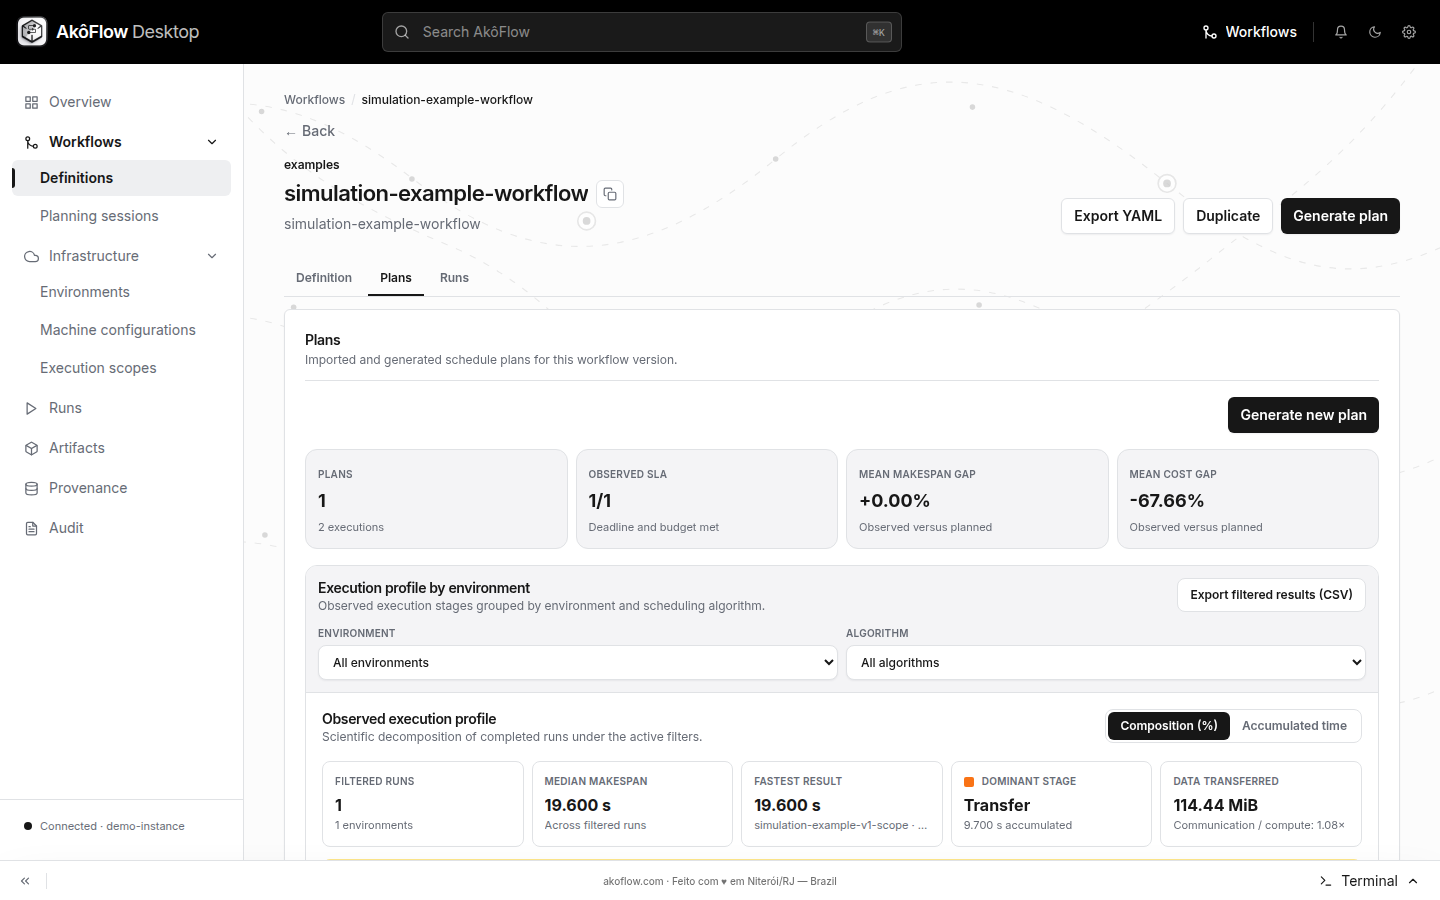The width and height of the screenshot is (1440, 900).
Task: Switch to the Runs tab
Action: pyautogui.click(x=454, y=278)
